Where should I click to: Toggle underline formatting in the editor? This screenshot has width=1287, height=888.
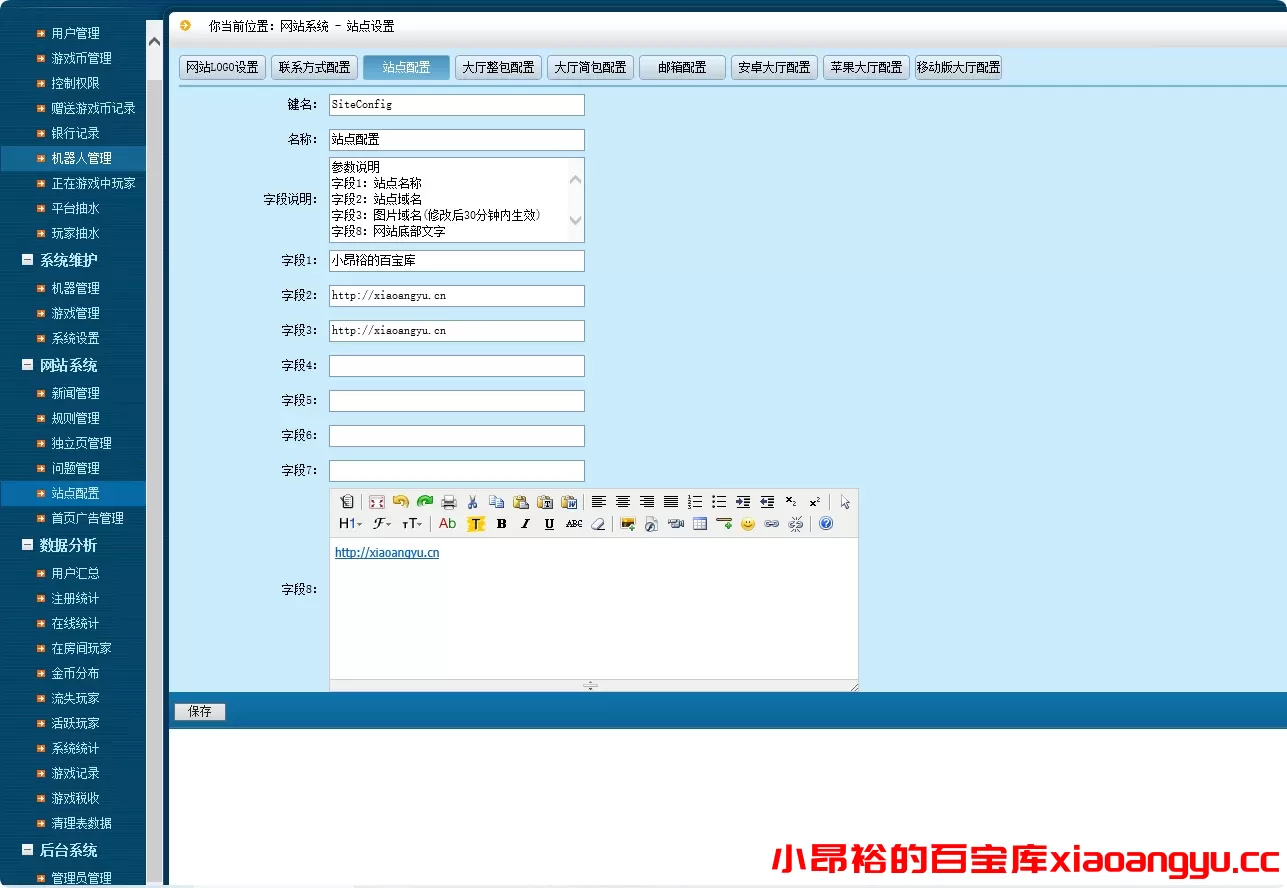[x=549, y=524]
